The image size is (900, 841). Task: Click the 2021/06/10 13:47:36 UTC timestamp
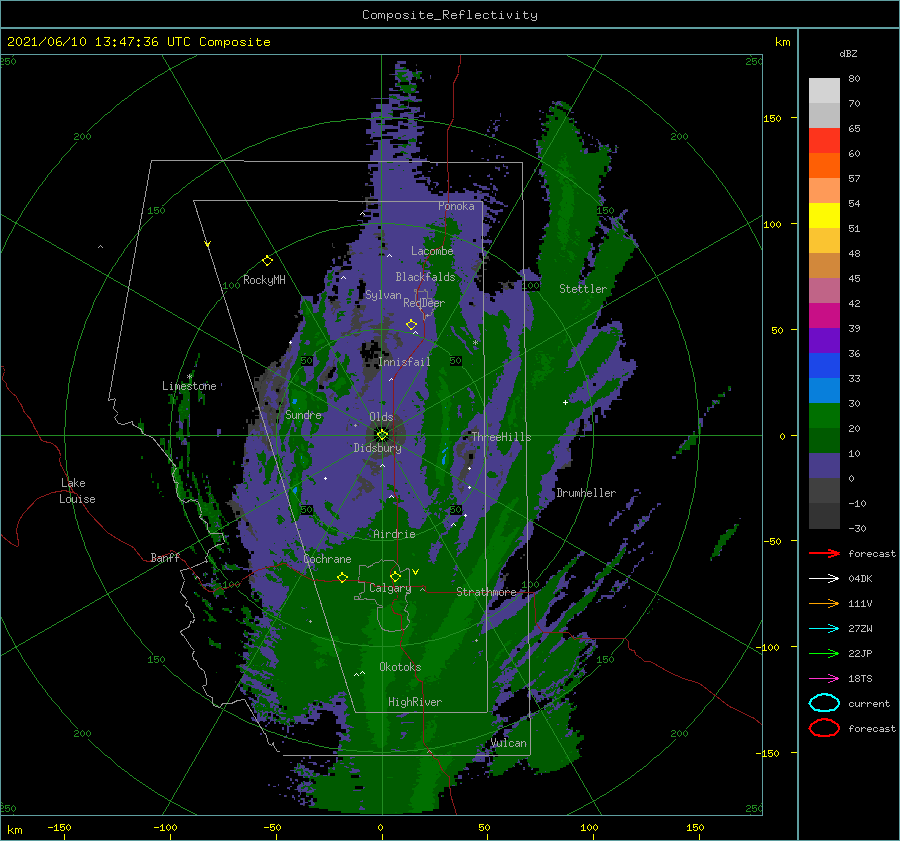pos(87,42)
